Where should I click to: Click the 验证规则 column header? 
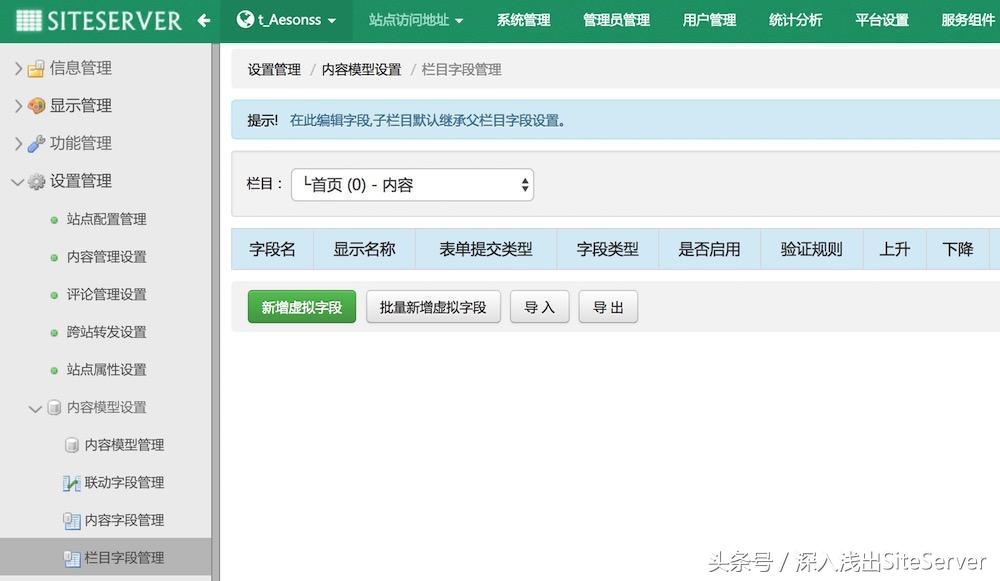811,249
